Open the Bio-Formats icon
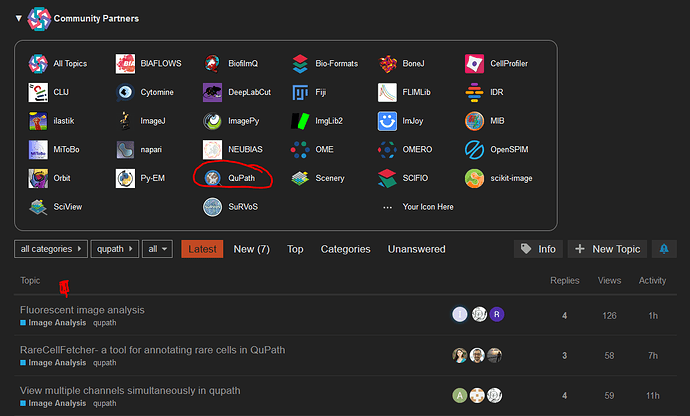Viewport: 690px width, 416px height. [x=300, y=64]
